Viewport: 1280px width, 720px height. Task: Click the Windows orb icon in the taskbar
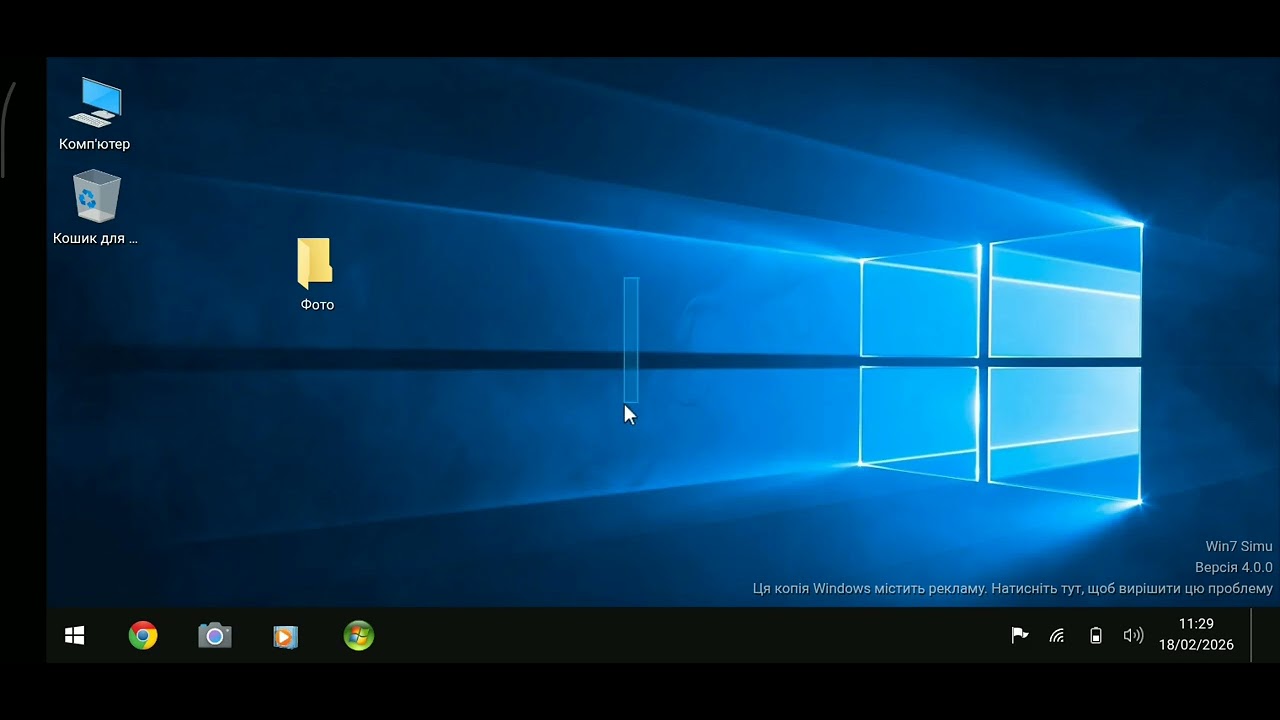click(359, 636)
